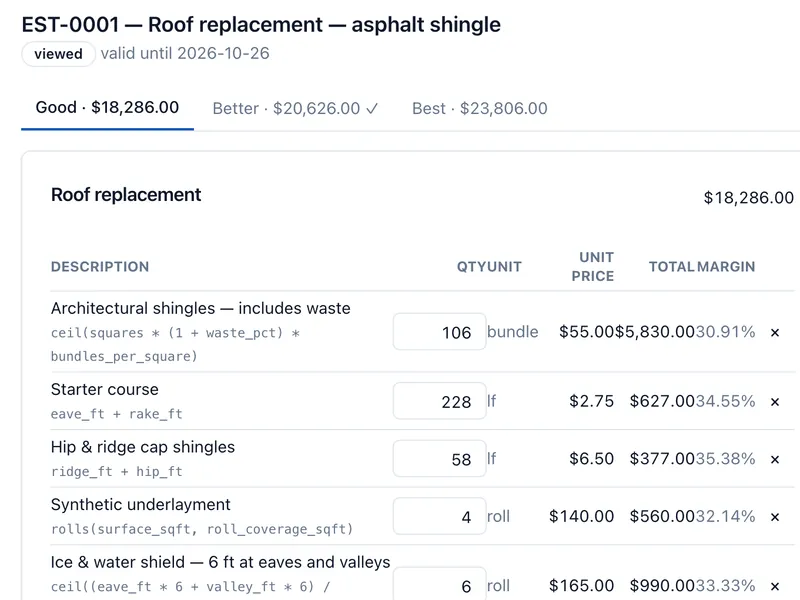
Task: Edit Ice & water shield quantity 6
Action: click(x=439, y=585)
